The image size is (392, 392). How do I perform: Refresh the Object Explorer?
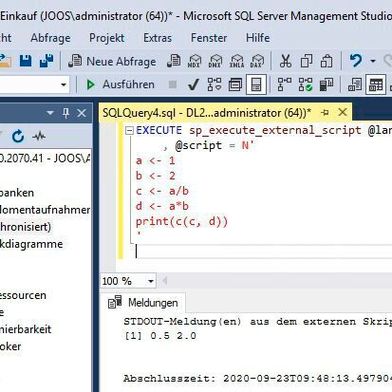tap(18, 136)
